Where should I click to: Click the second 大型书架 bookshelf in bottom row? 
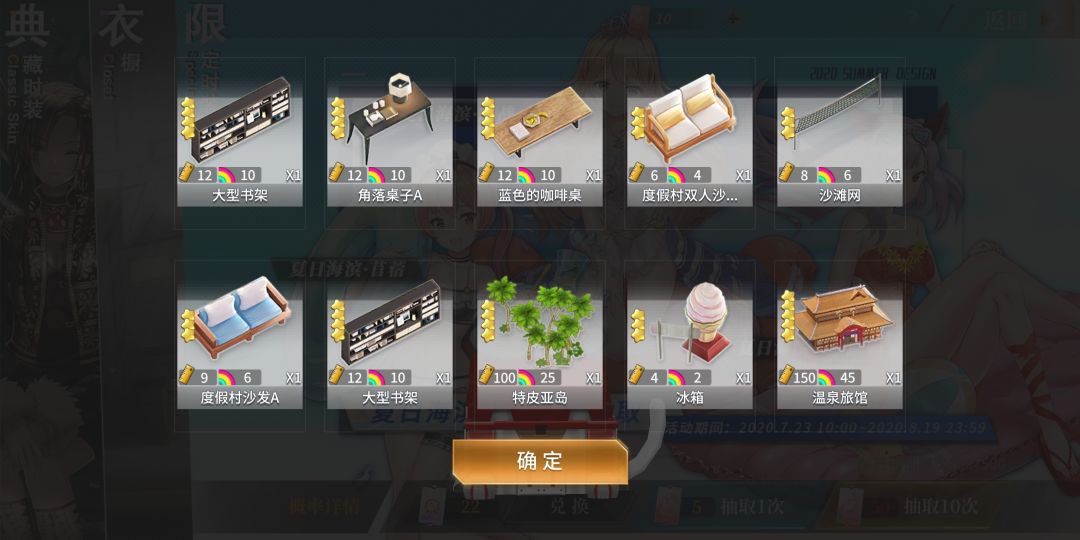click(390, 320)
